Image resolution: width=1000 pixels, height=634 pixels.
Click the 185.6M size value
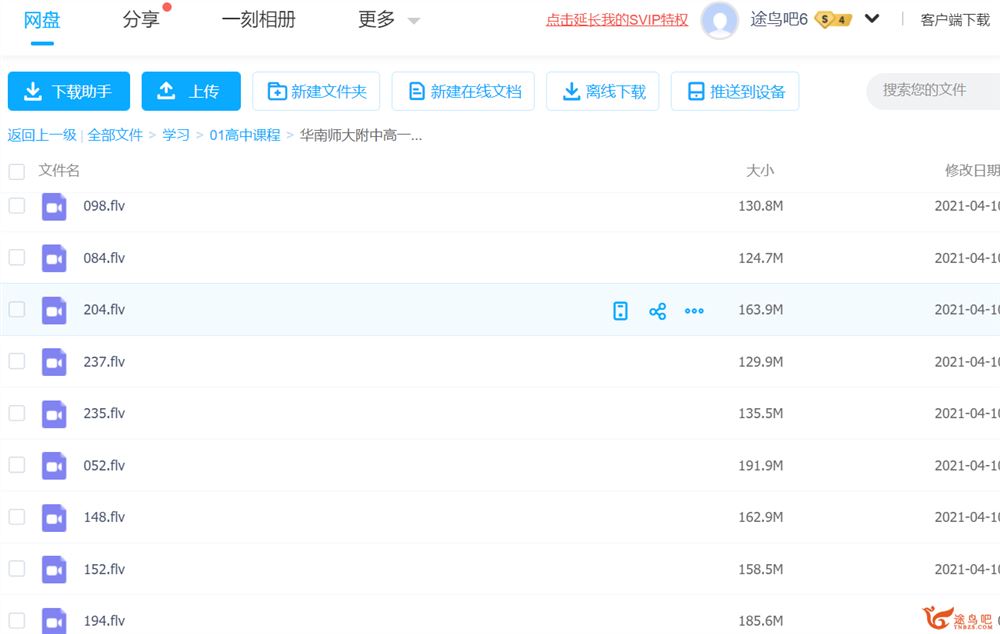[x=761, y=621]
